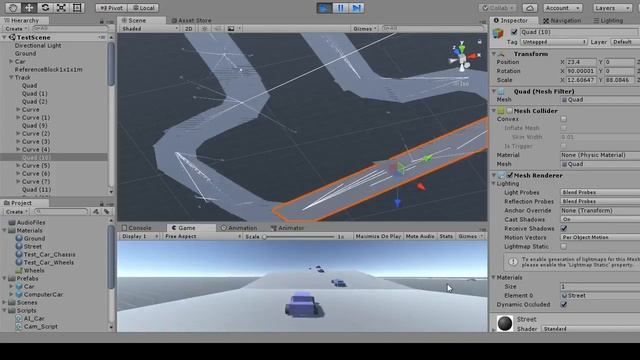The height and width of the screenshot is (360, 640).
Task: Switch to the Animator tab
Action: pyautogui.click(x=287, y=228)
